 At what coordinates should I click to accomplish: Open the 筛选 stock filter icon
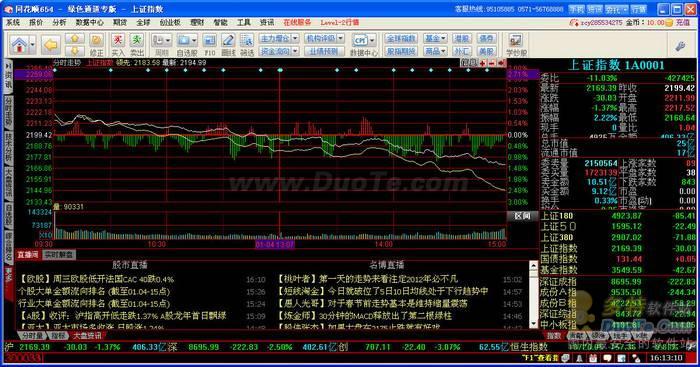(247, 45)
